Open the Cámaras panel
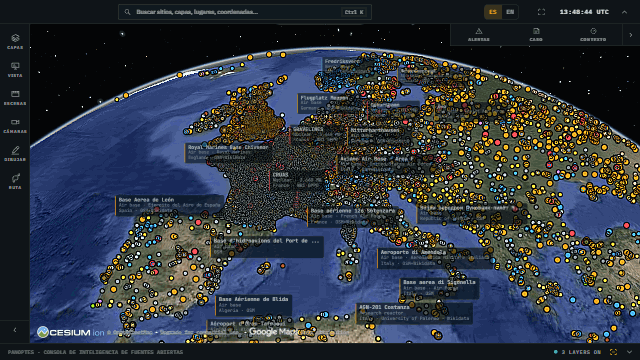Image resolution: width=640 pixels, height=360 pixels. (15, 126)
